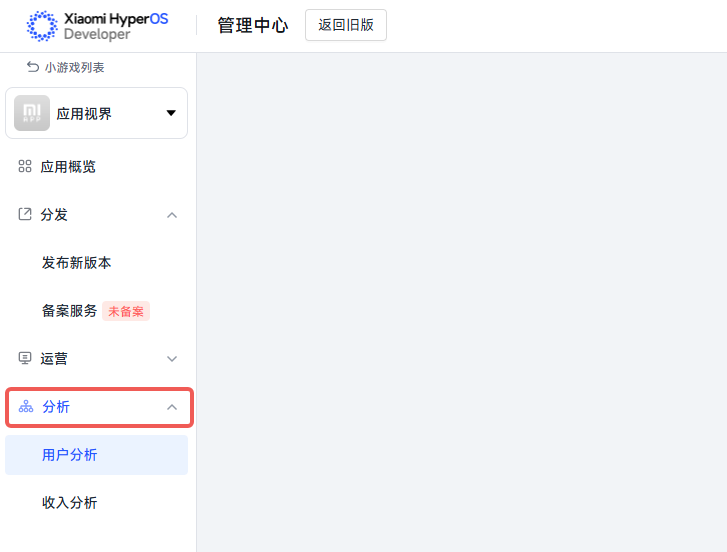Click the back arrow icon beside 小游戏列表
This screenshot has width=727, height=552.
33,67
